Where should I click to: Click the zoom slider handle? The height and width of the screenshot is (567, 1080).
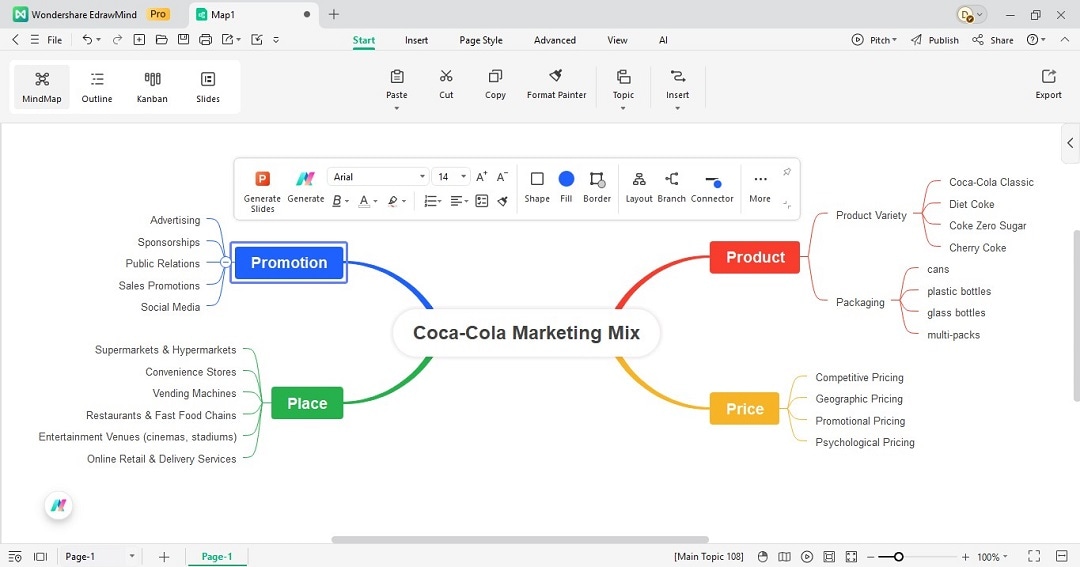point(898,557)
